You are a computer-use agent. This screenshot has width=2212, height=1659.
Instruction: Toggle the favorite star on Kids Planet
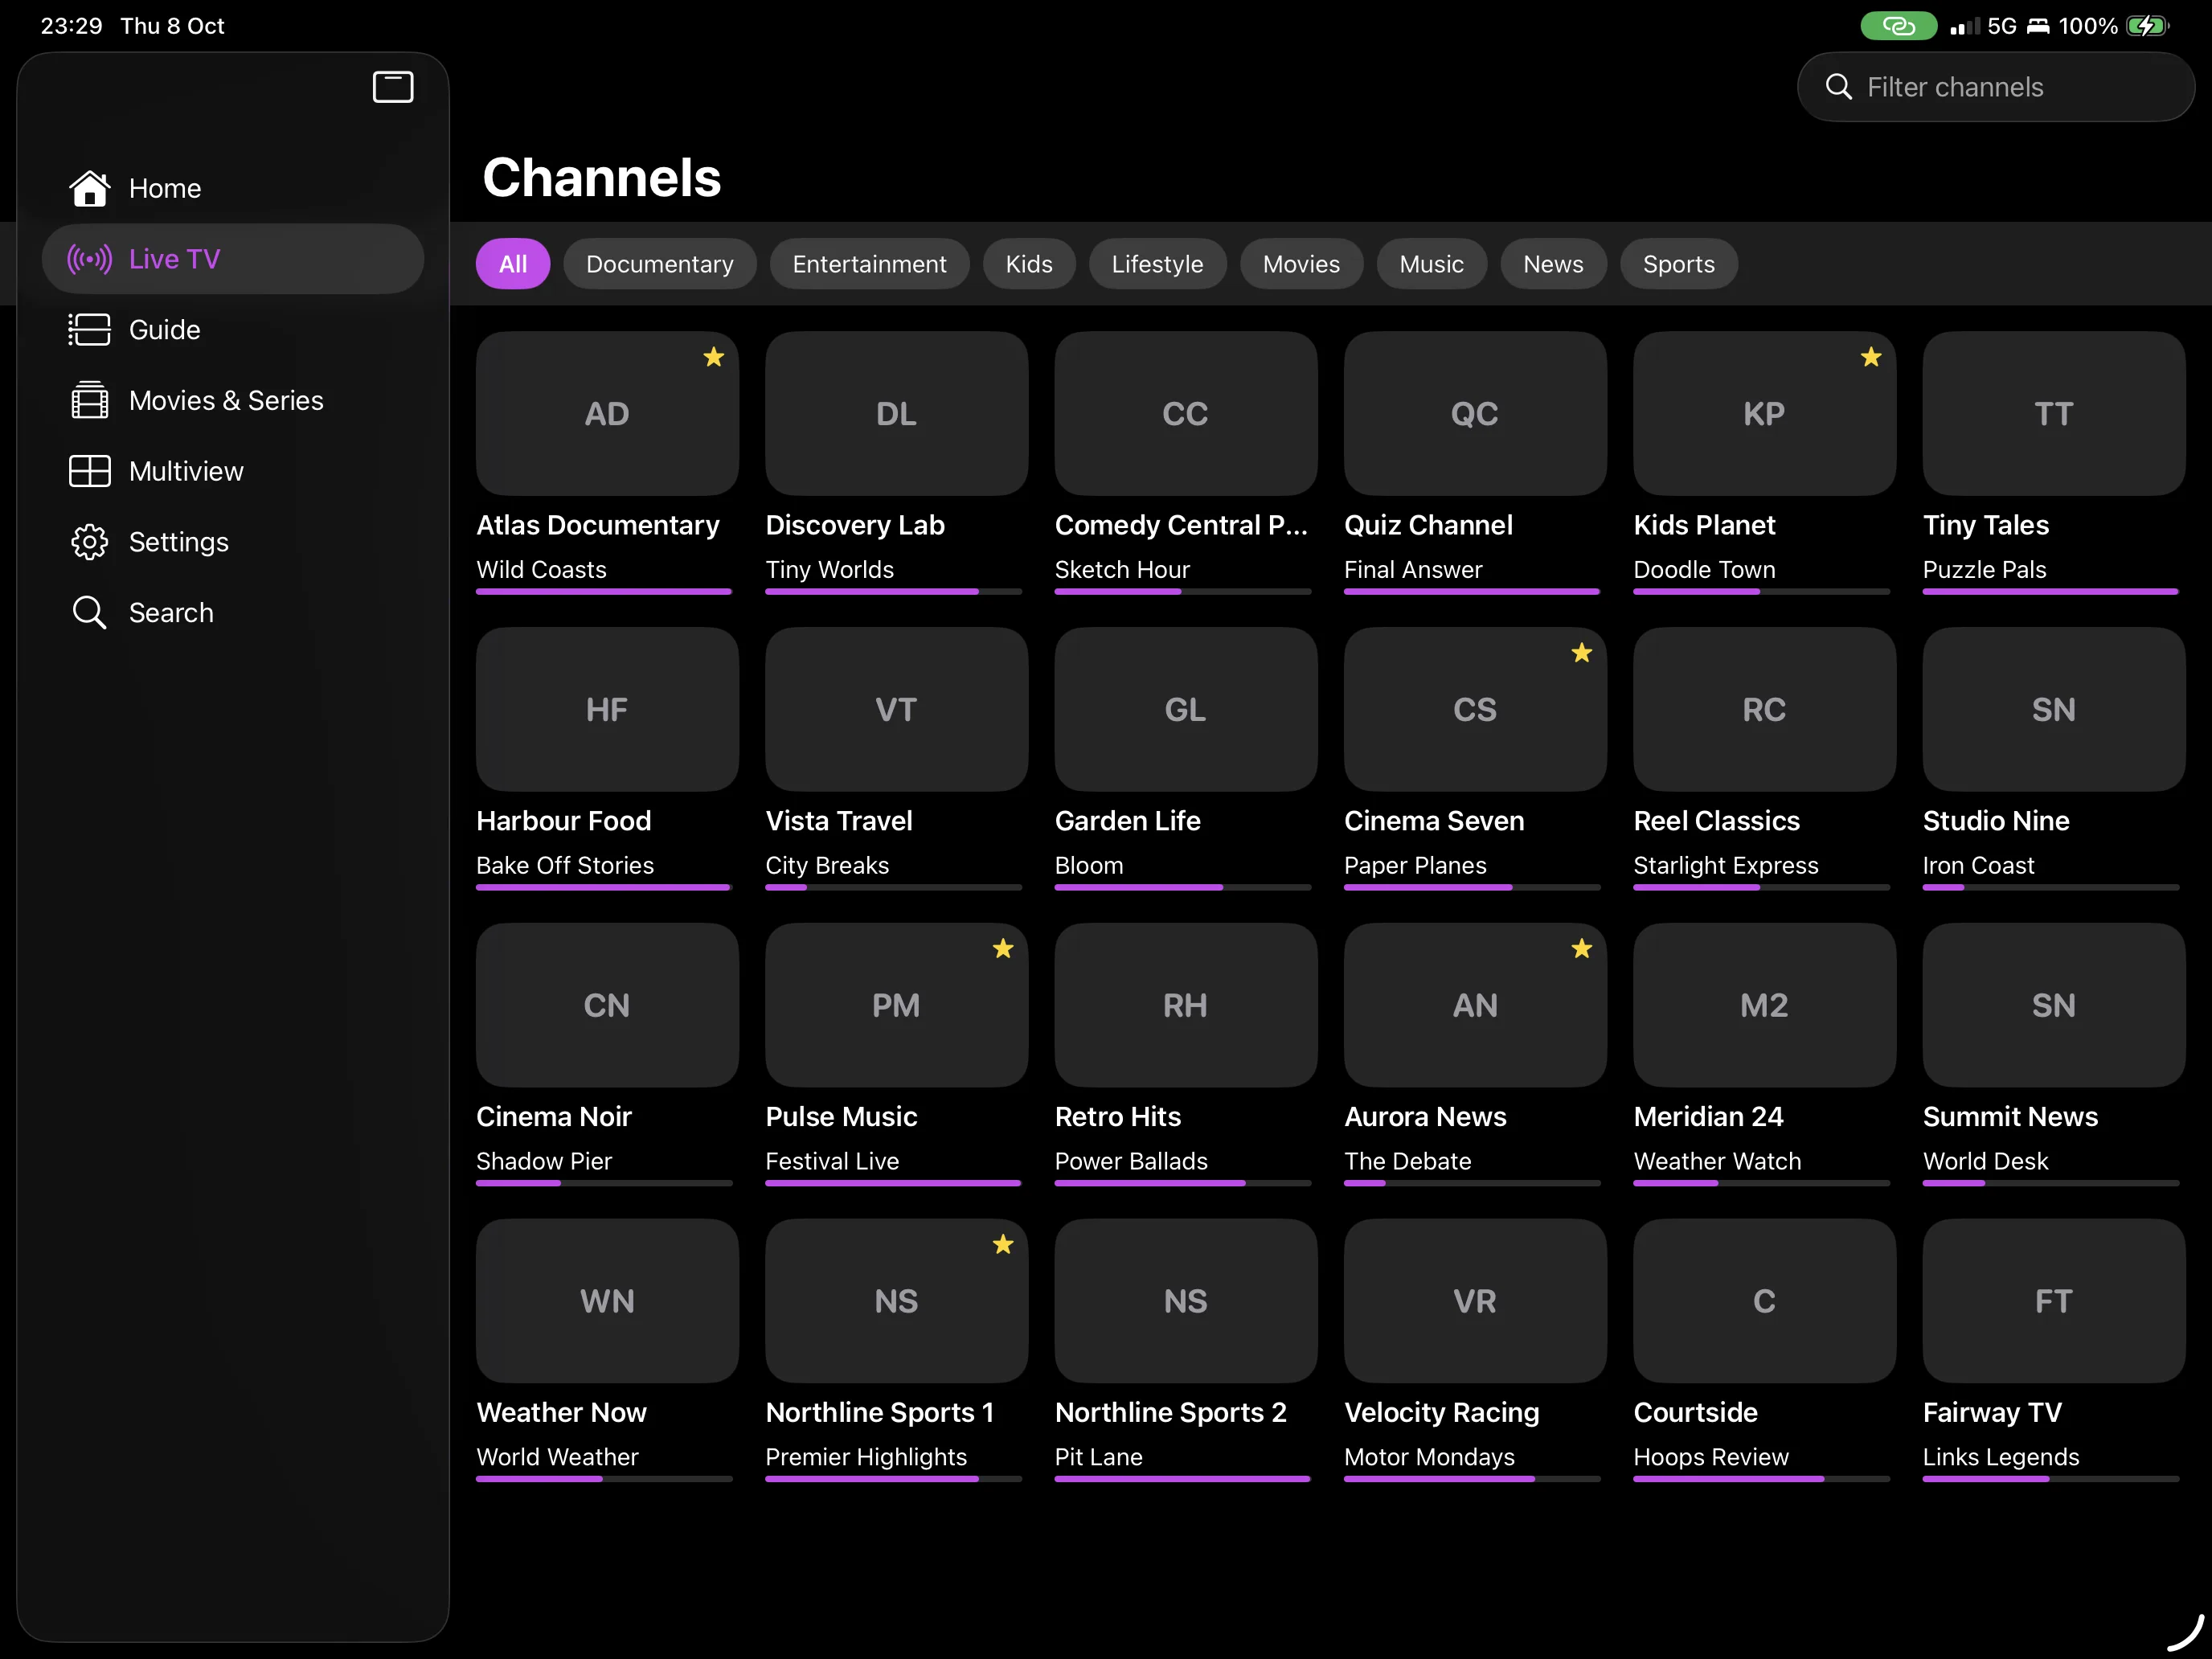(1871, 357)
